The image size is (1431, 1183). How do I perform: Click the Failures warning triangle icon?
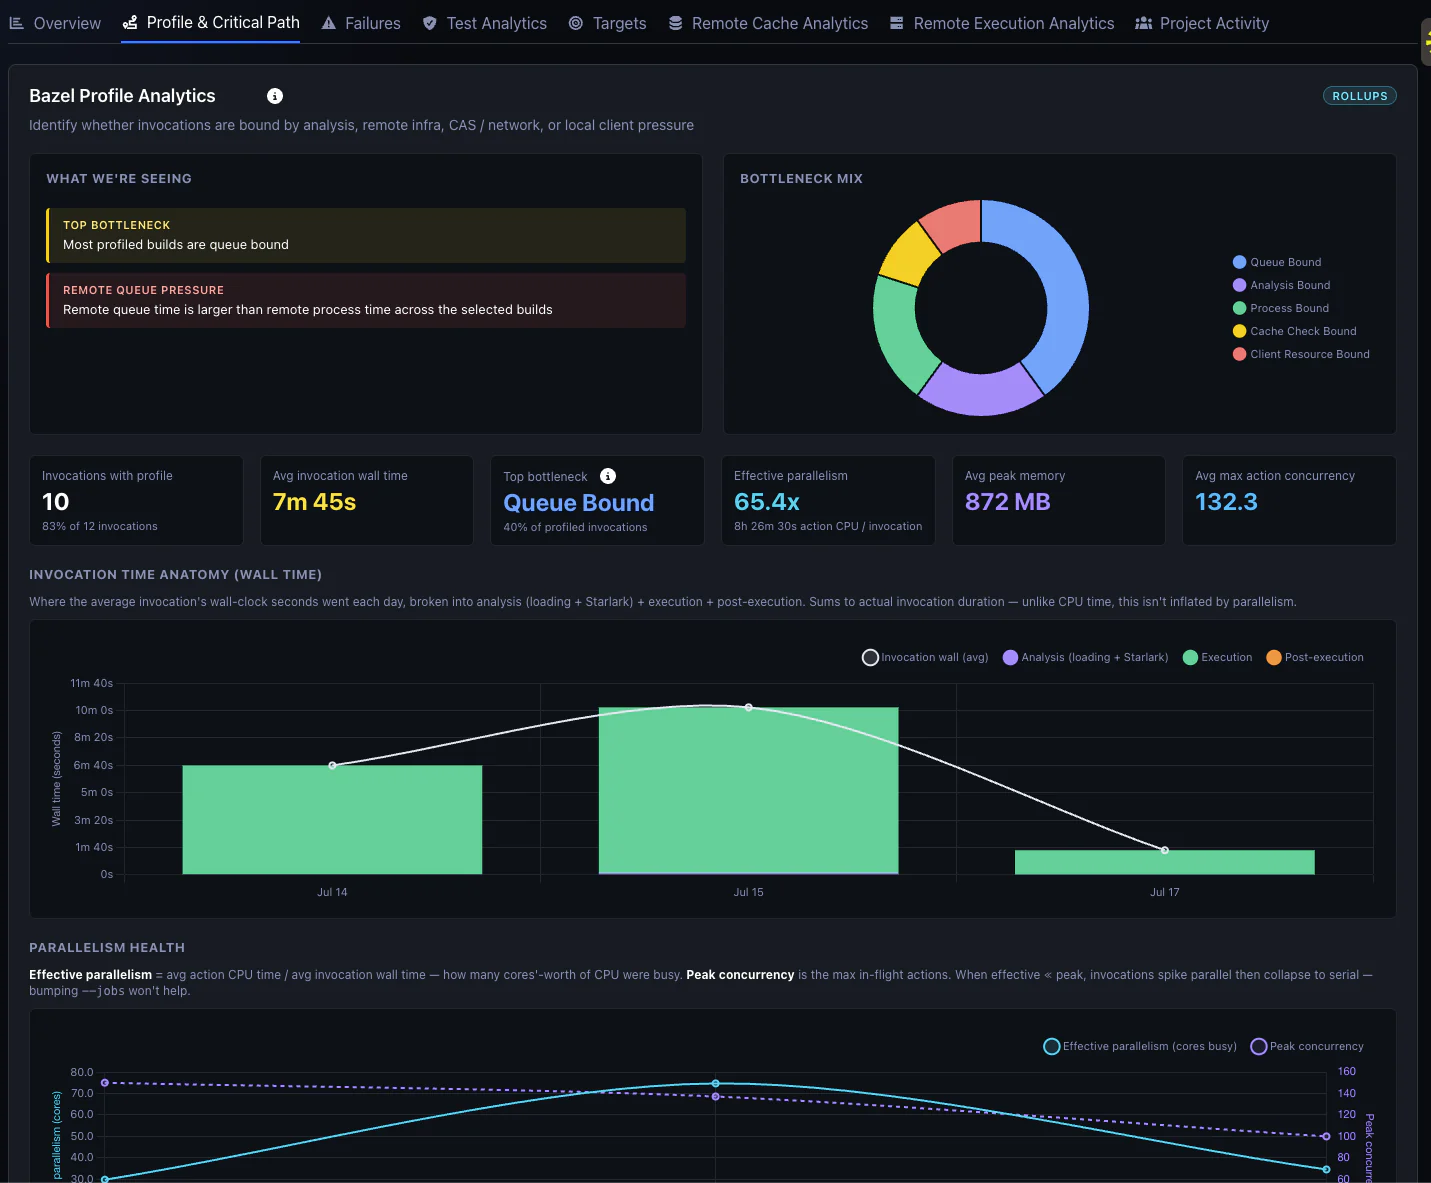pos(328,23)
